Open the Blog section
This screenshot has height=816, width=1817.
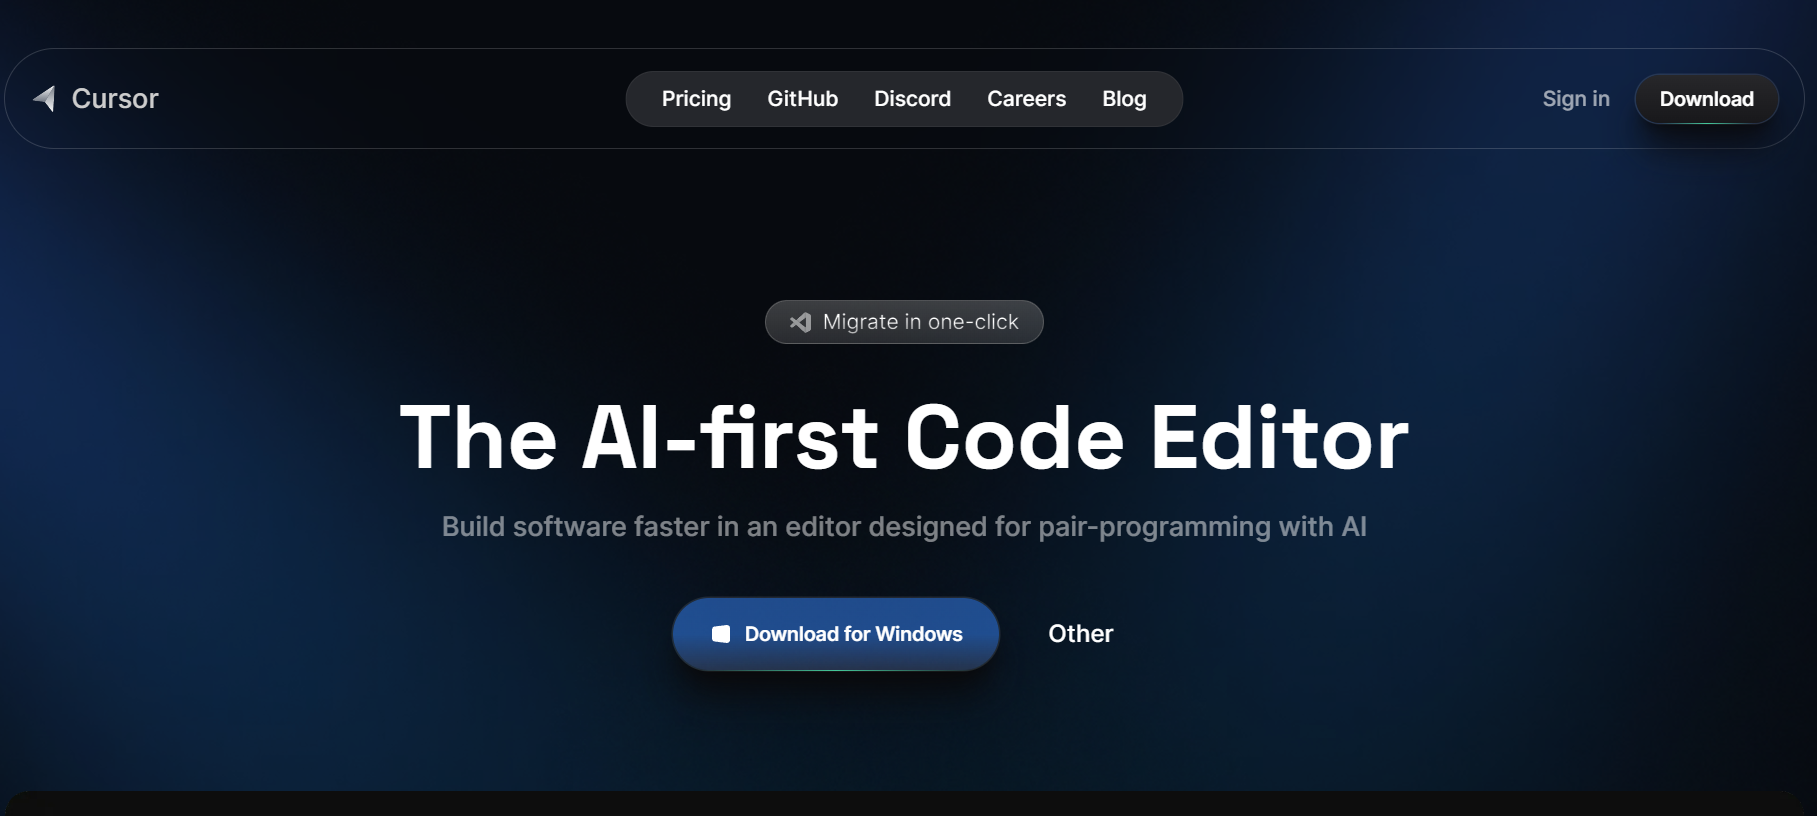1124,99
